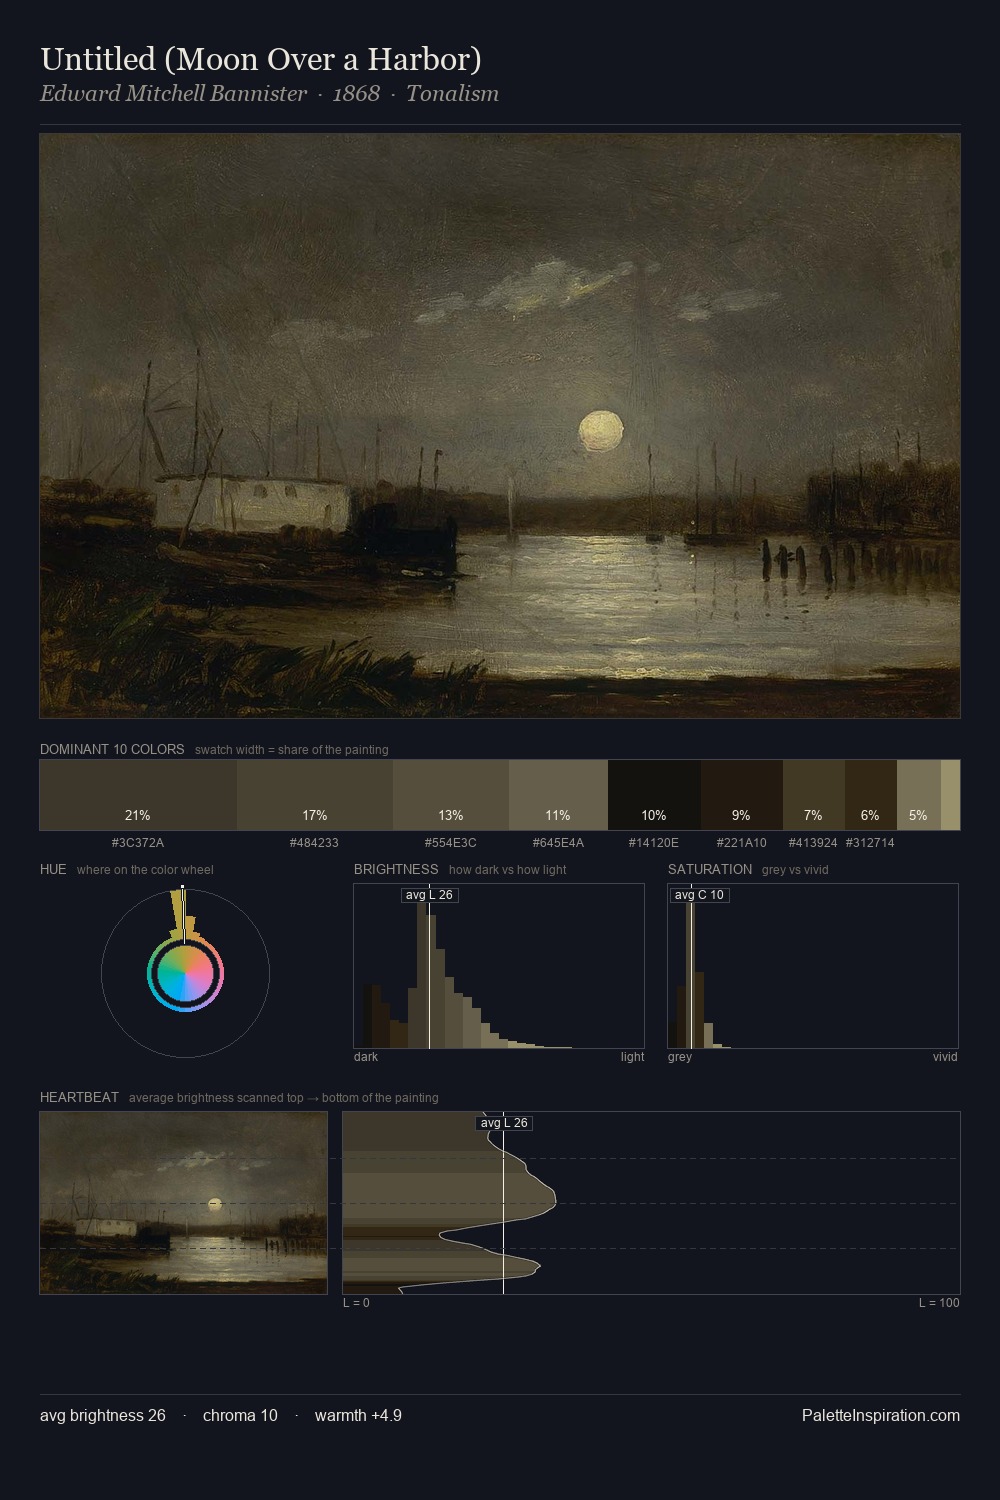This screenshot has width=1000, height=1500.
Task: Click the 'SATURATION' section heading
Action: pyautogui.click(x=710, y=869)
